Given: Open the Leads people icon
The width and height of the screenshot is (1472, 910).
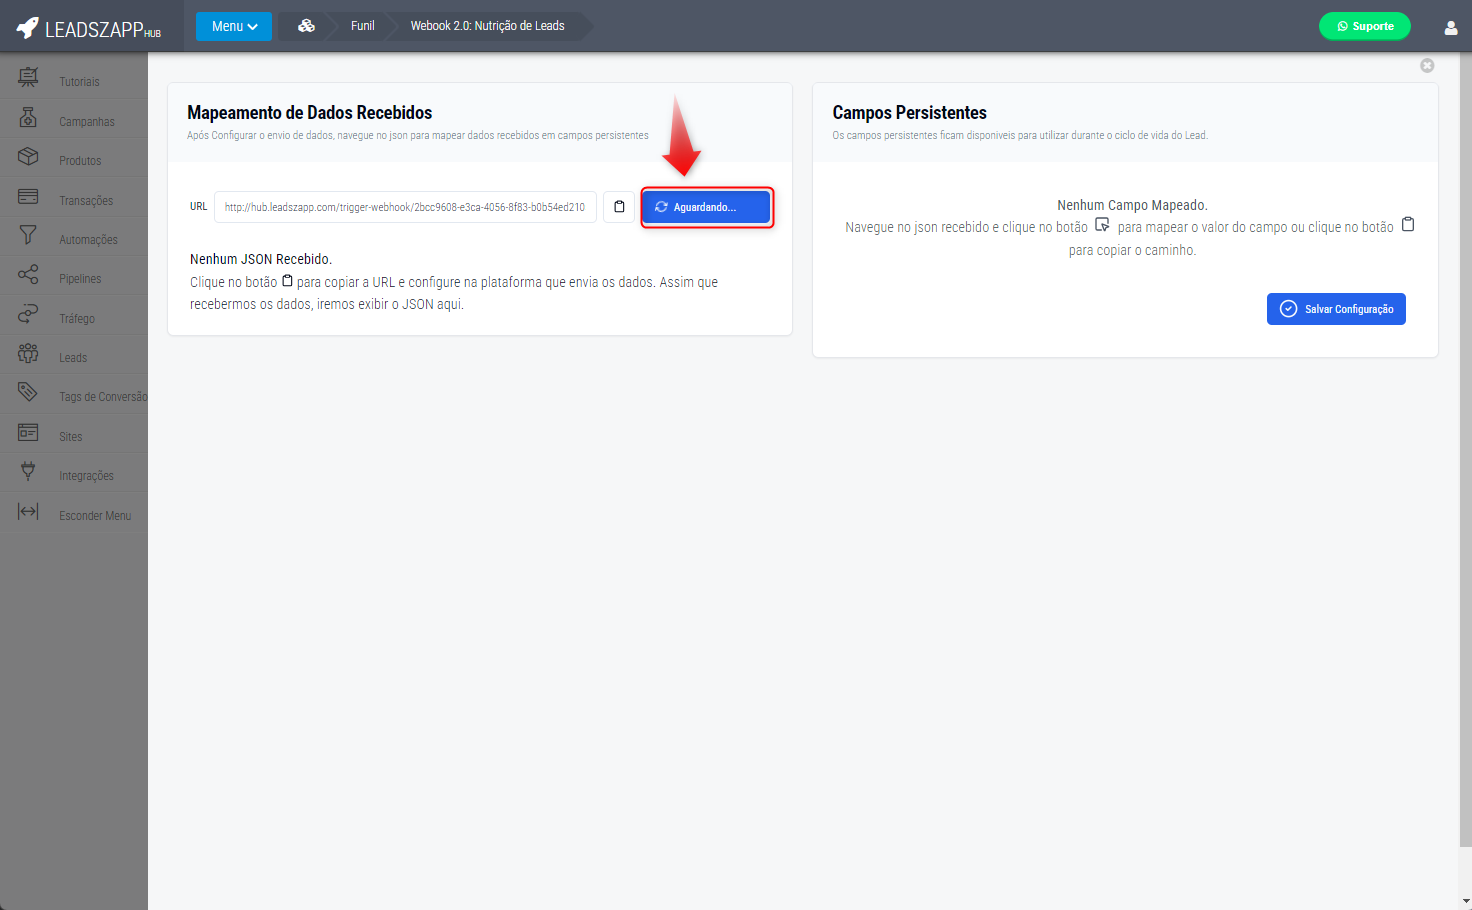Looking at the screenshot, I should click(x=28, y=353).
